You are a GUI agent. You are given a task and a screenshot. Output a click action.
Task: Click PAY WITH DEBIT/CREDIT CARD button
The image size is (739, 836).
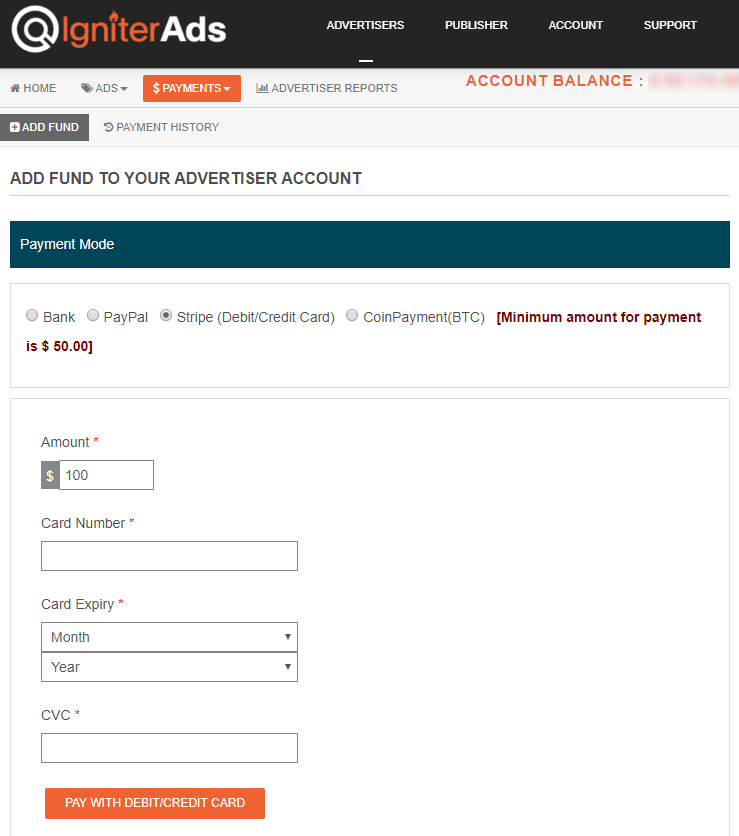155,803
